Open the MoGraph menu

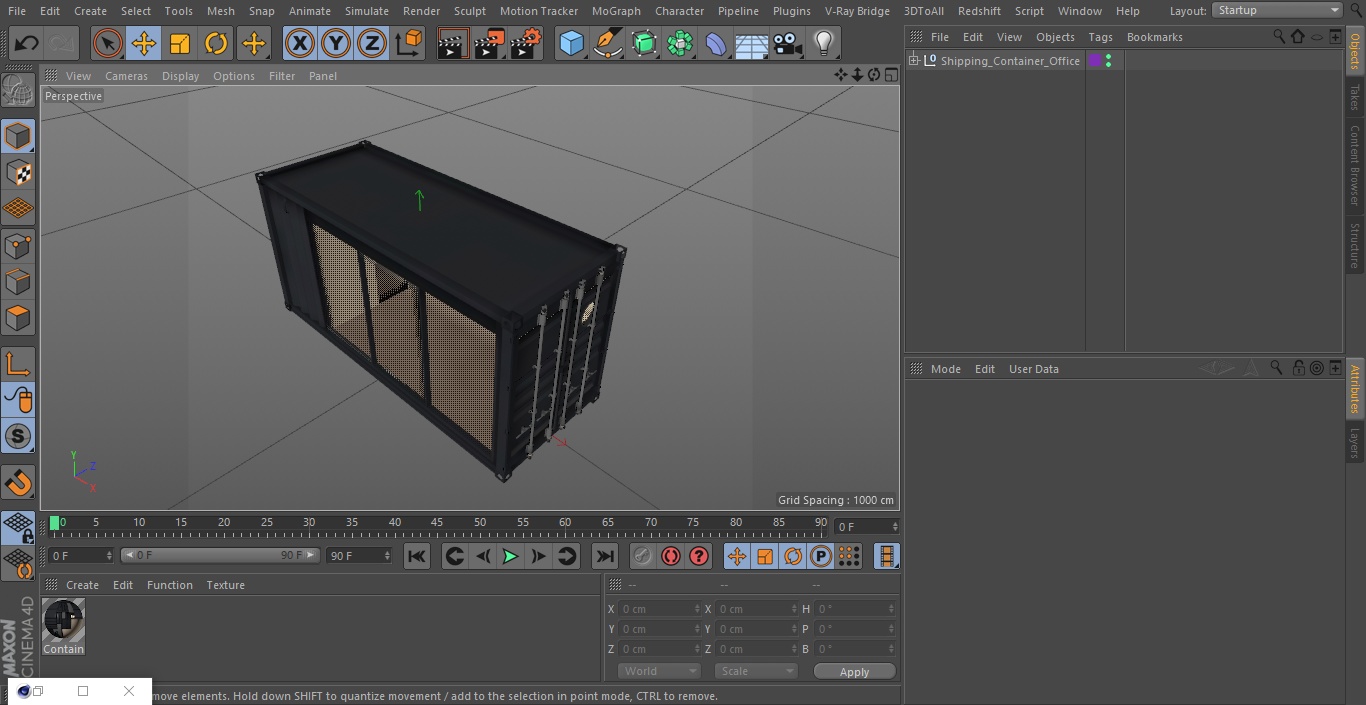coord(616,11)
